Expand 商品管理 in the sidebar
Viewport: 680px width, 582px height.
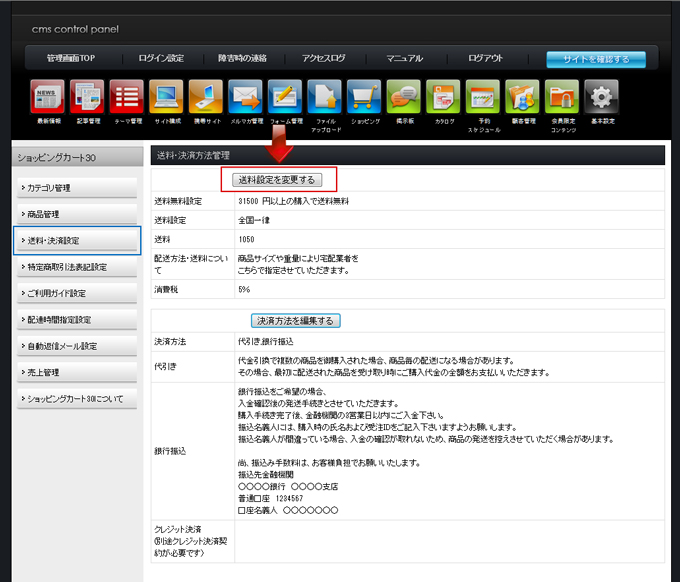coord(77,214)
